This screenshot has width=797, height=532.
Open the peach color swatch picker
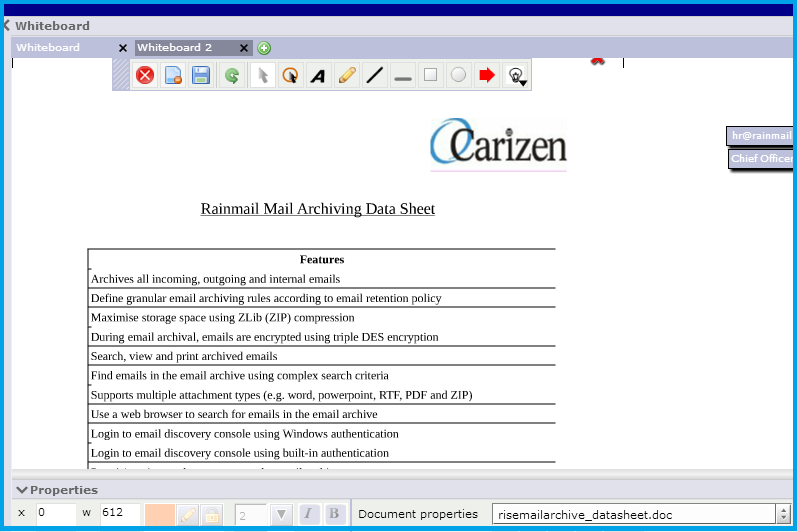click(160, 514)
